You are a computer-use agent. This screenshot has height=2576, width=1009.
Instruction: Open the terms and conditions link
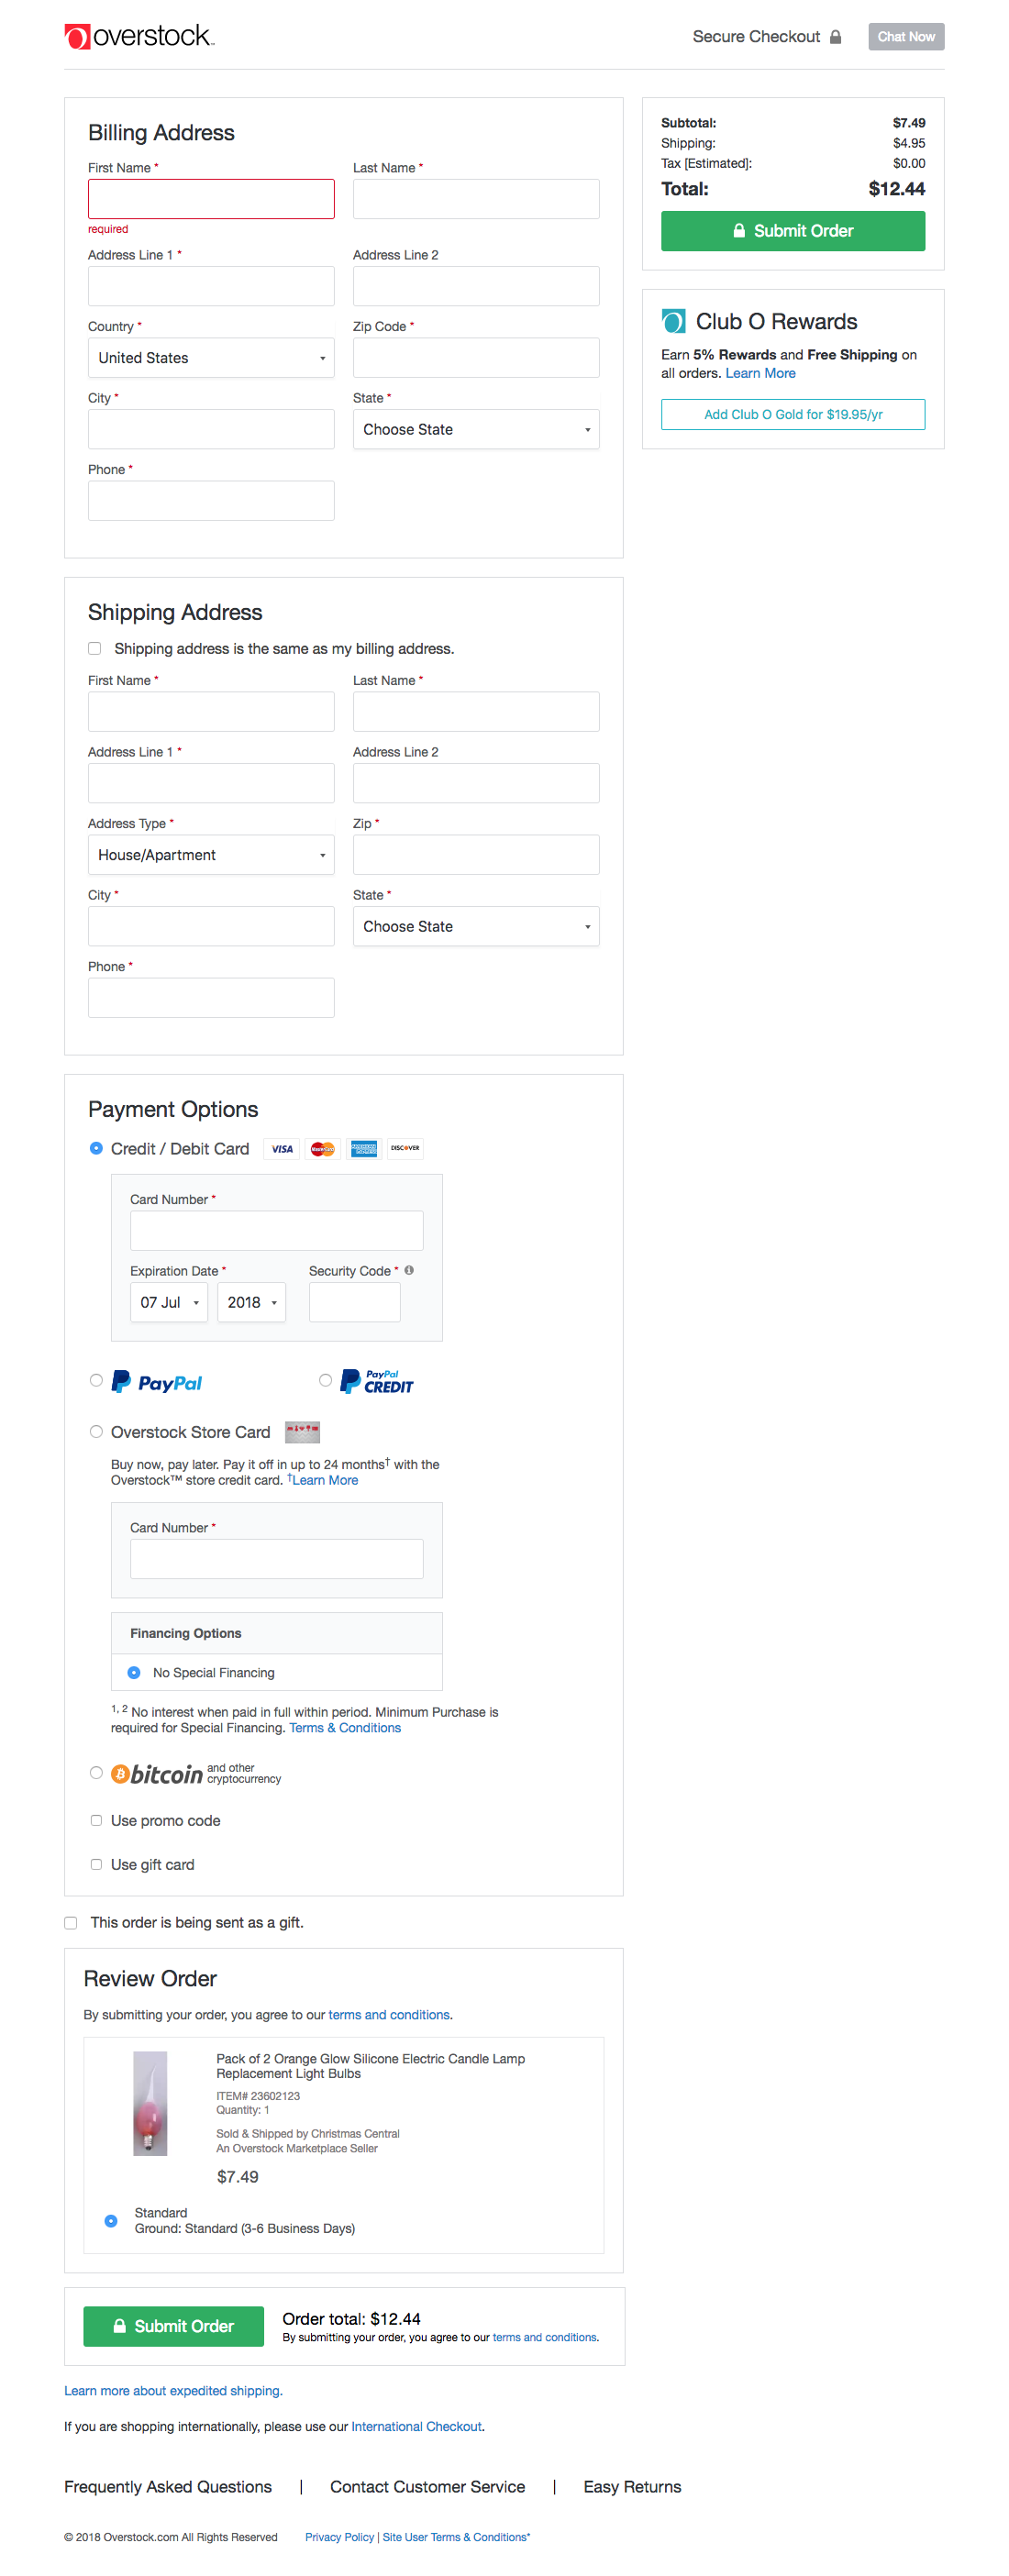click(389, 2014)
